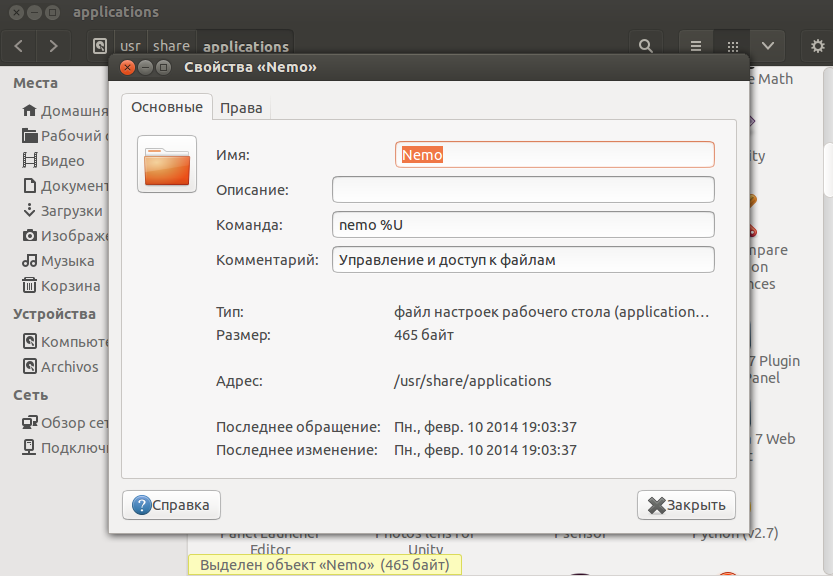Click the Устройства sidebar heading
833x576 pixels.
point(54,314)
